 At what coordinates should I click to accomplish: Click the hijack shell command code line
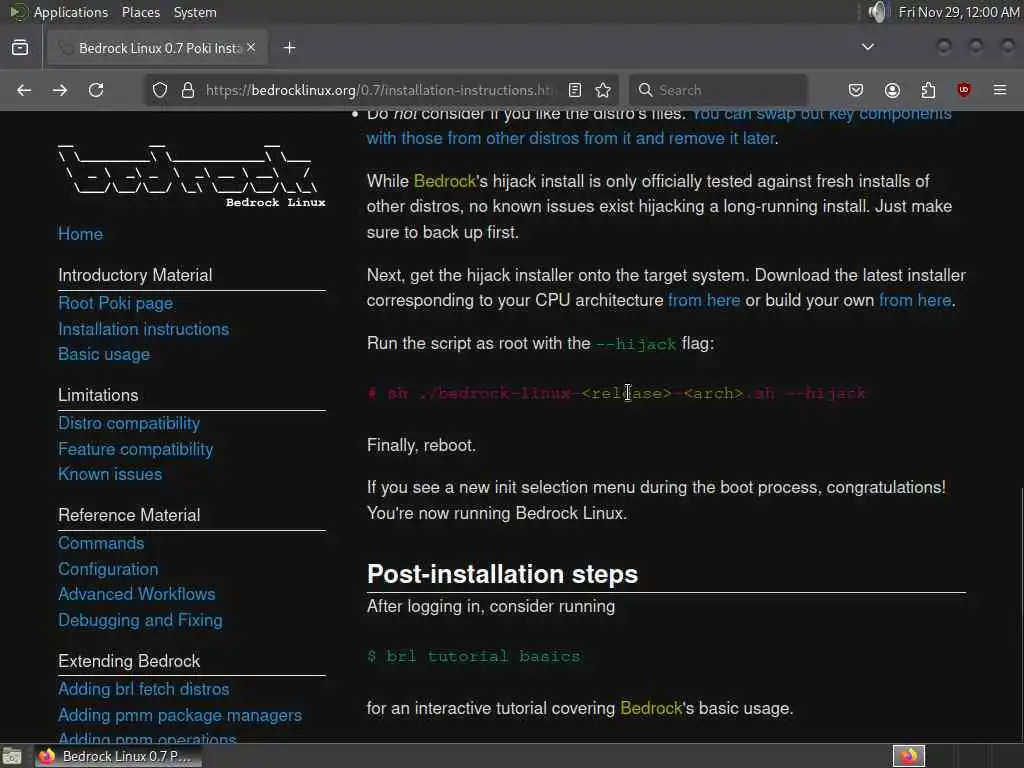pos(616,393)
